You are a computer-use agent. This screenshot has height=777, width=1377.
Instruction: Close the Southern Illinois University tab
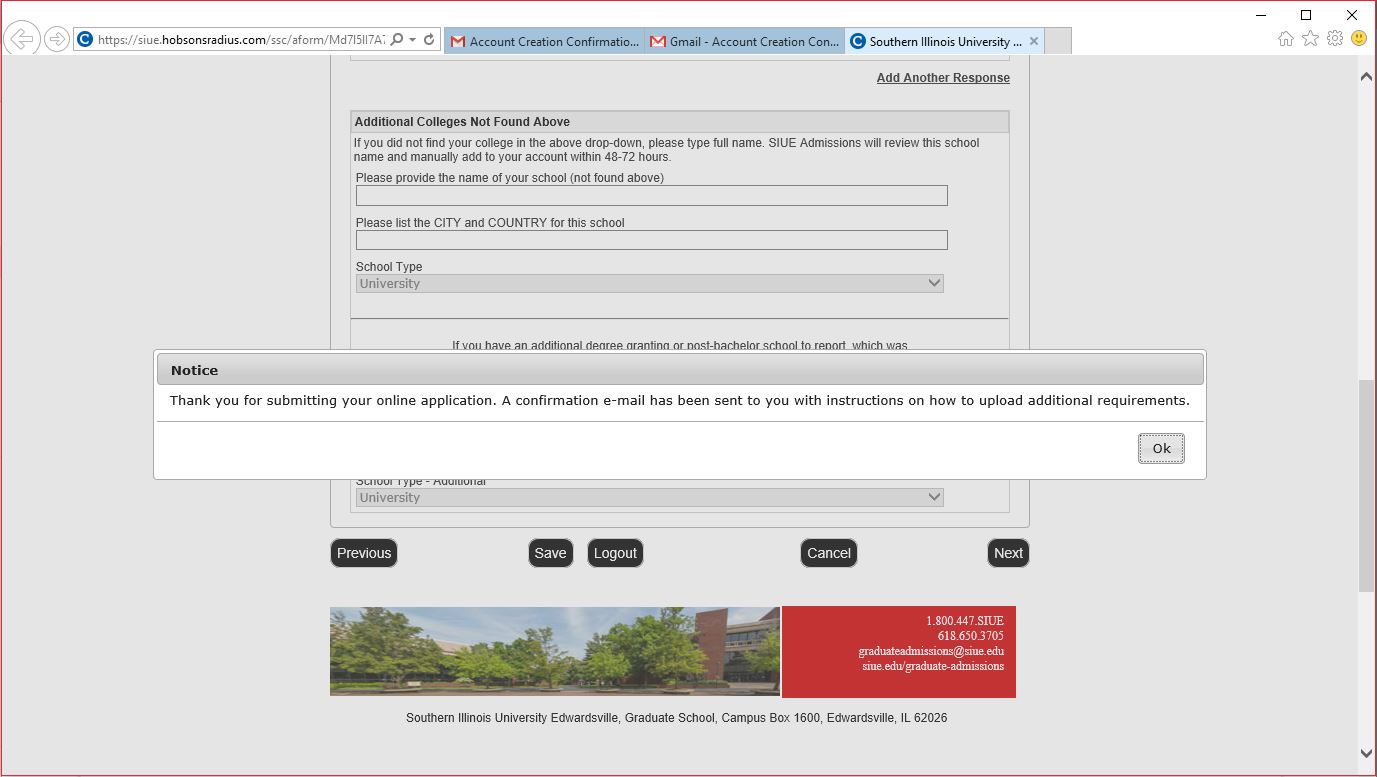point(1034,41)
